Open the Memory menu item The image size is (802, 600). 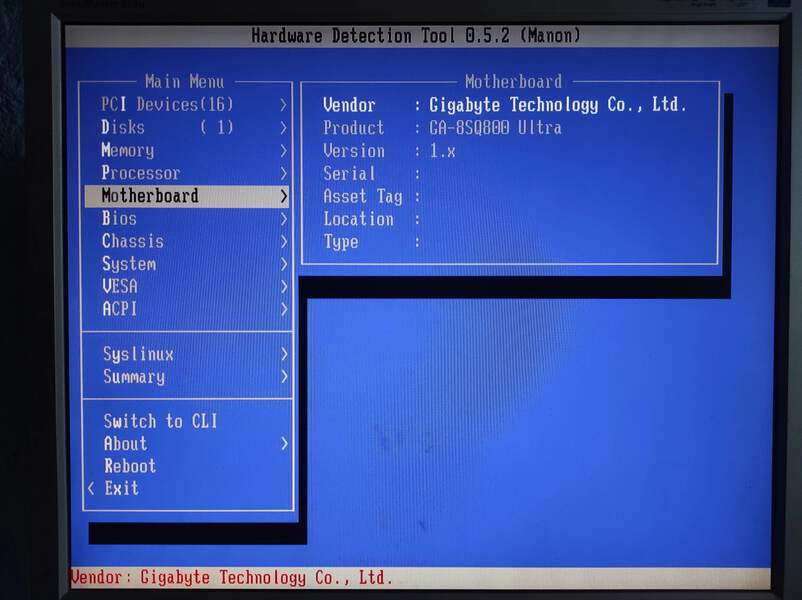(187, 150)
